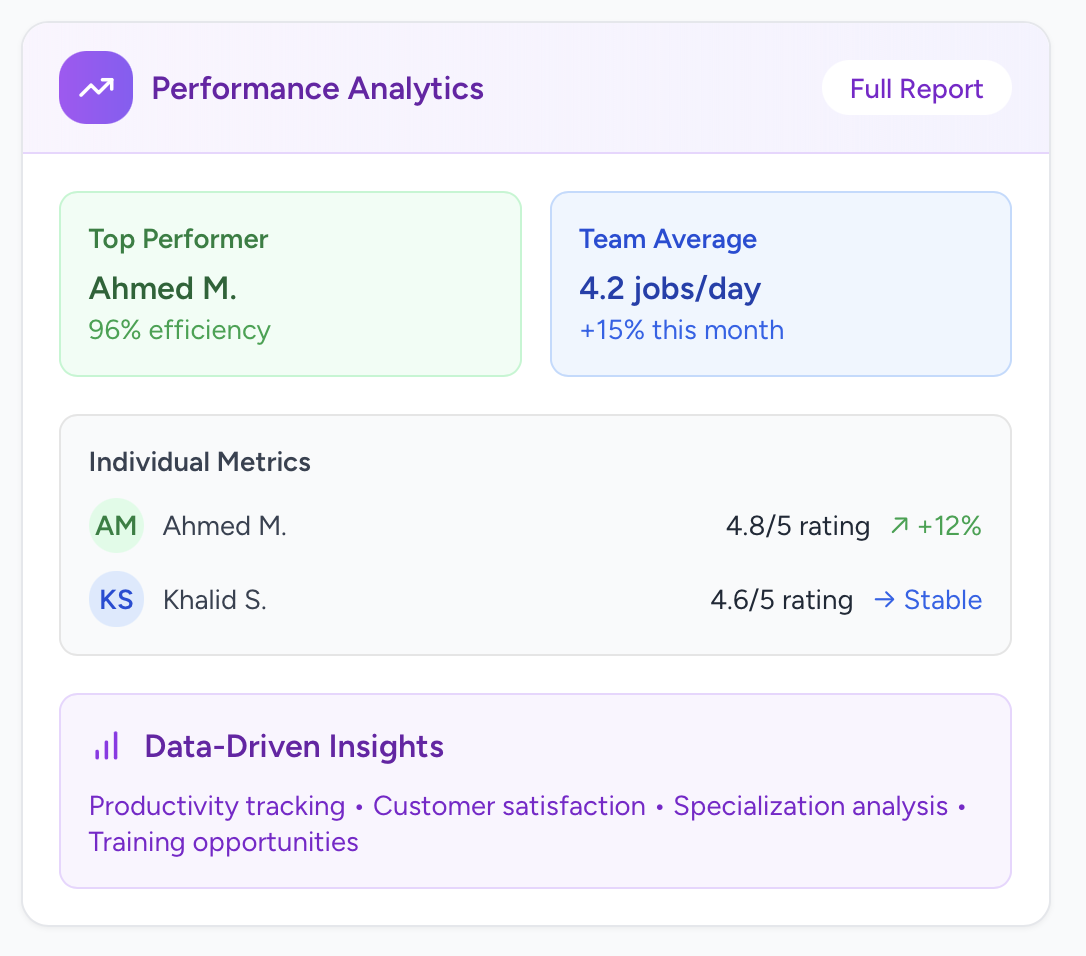This screenshot has width=1086, height=956.
Task: Click the Performance Analytics heading
Action: click(317, 89)
